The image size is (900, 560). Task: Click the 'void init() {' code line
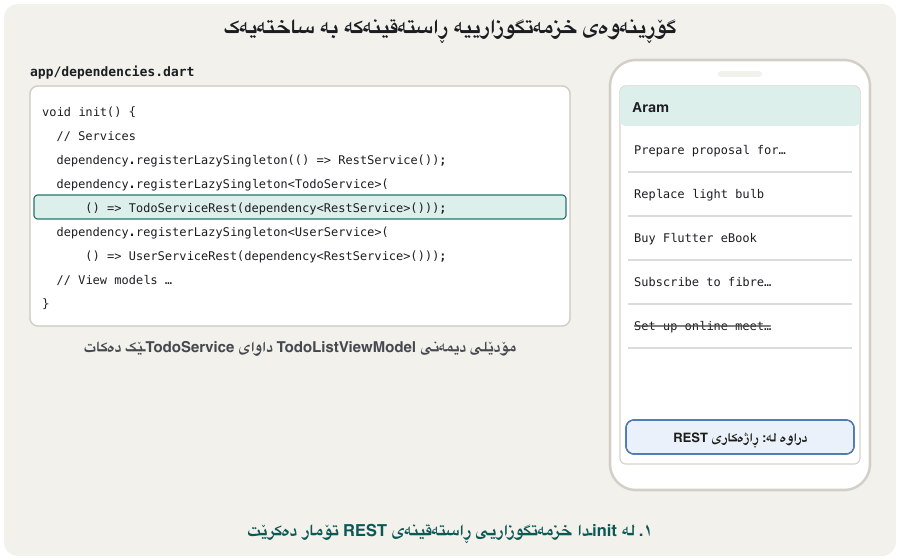click(88, 111)
